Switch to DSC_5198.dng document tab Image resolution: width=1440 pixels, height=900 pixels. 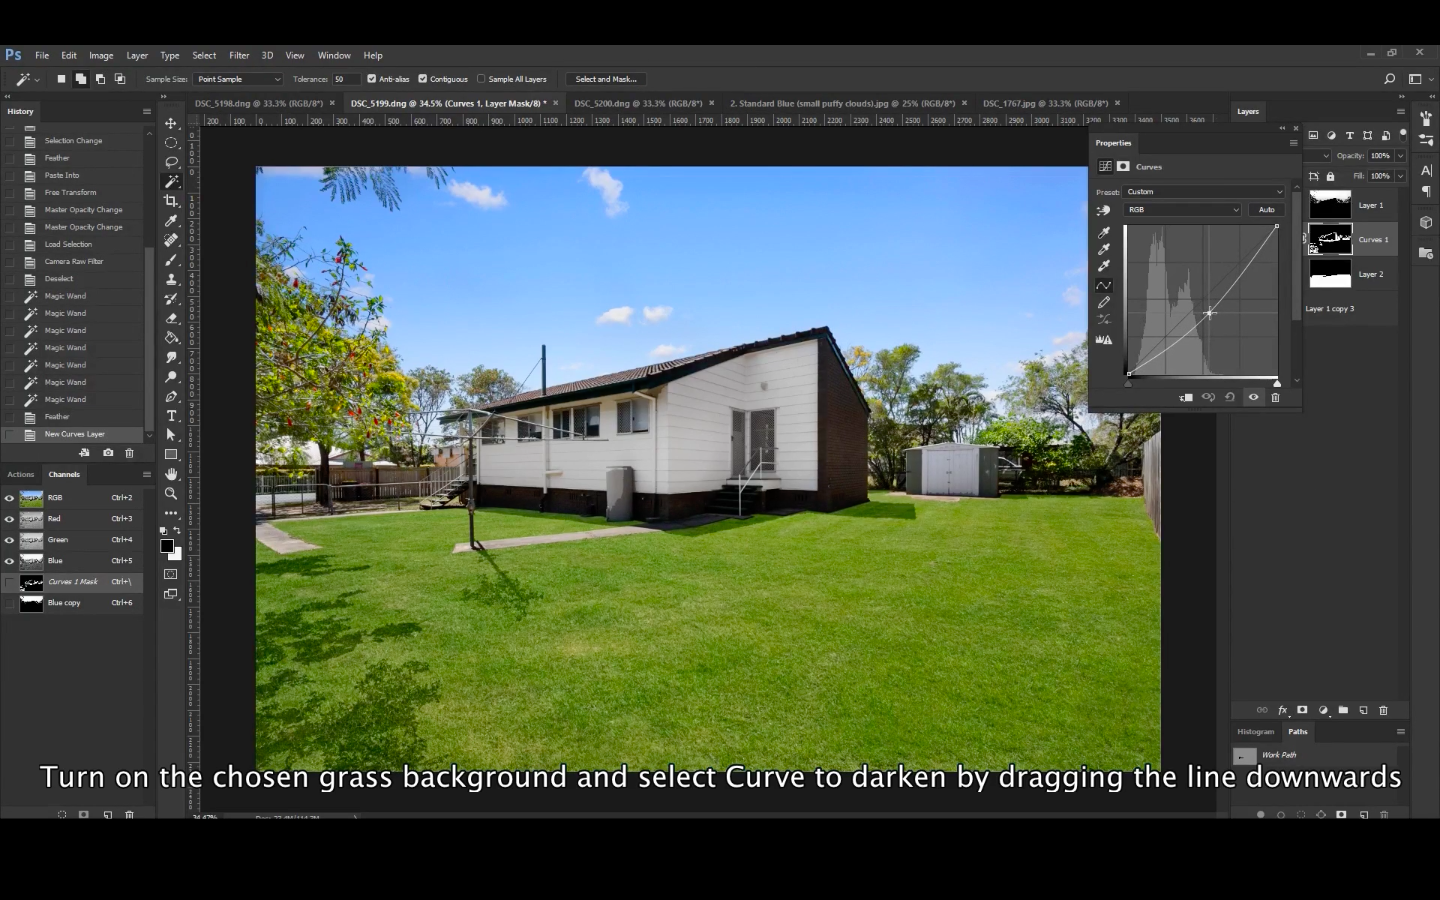pos(259,103)
